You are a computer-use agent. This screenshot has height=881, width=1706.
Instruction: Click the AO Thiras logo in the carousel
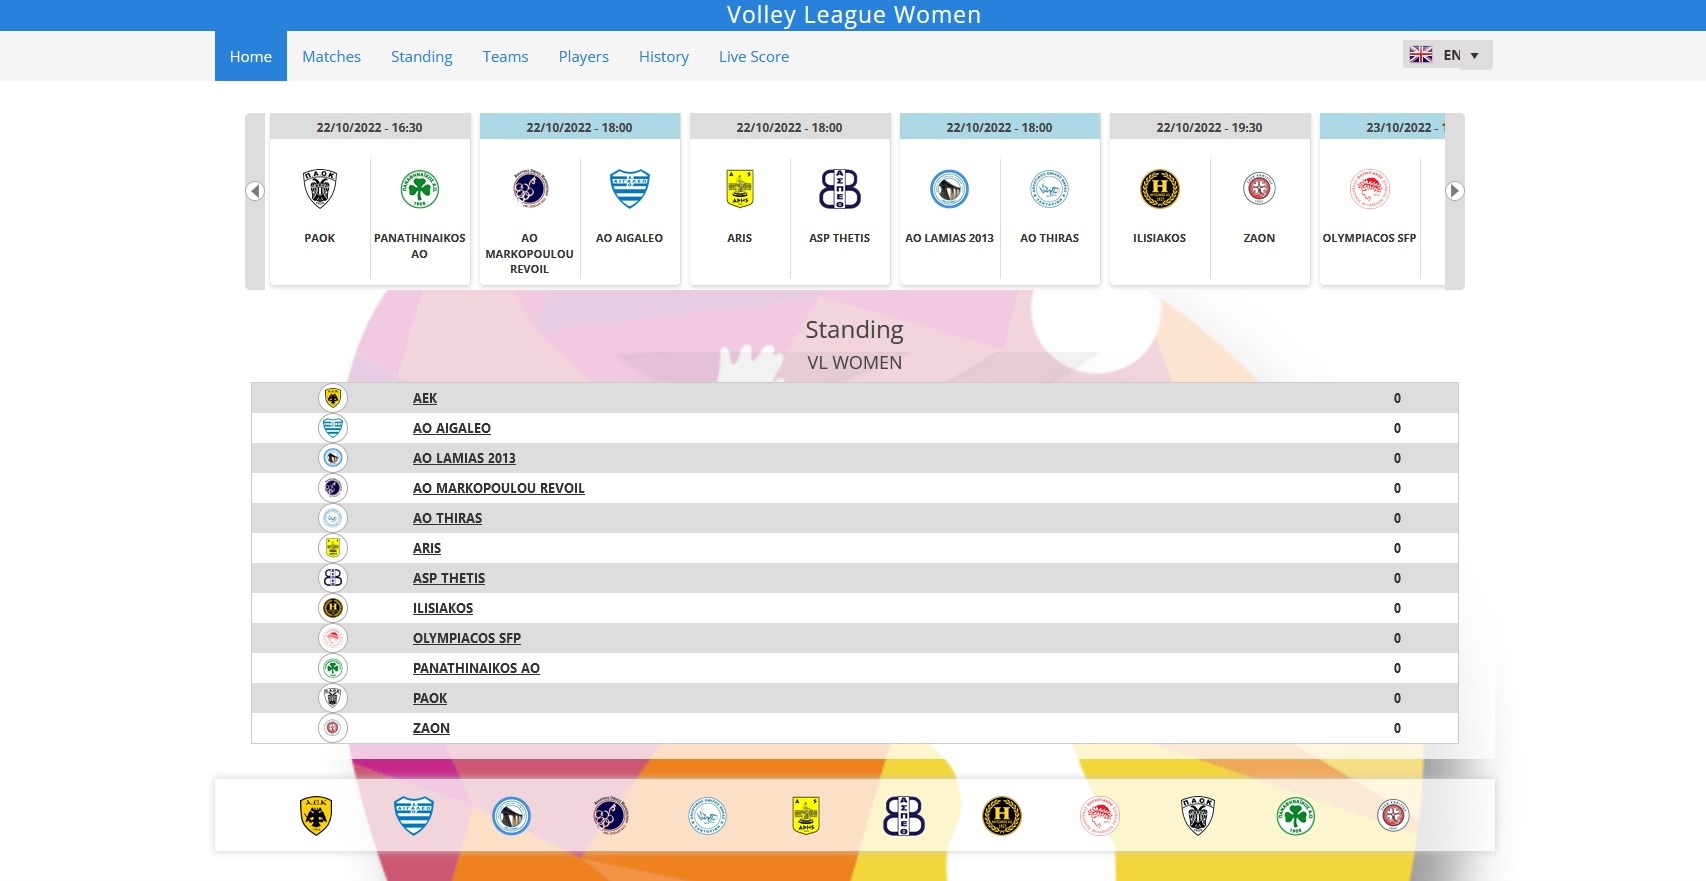pos(1050,189)
